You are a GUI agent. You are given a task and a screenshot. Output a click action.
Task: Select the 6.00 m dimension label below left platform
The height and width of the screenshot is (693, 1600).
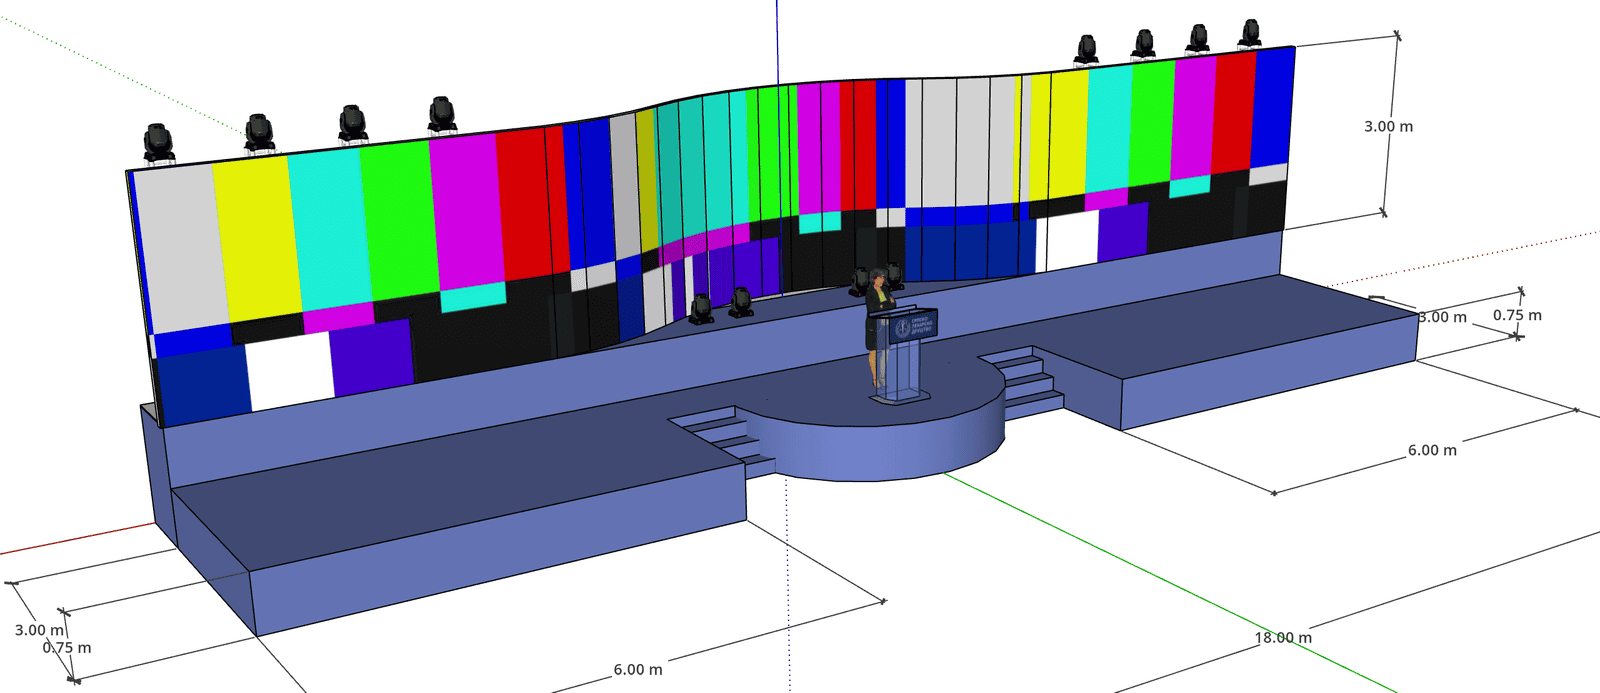click(638, 670)
